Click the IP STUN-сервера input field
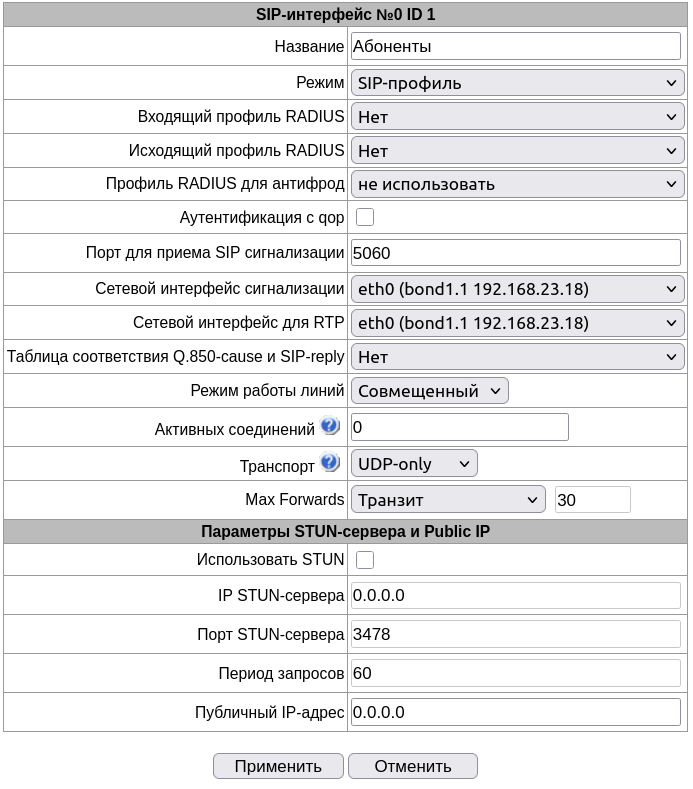The image size is (693, 789). [x=516, y=595]
